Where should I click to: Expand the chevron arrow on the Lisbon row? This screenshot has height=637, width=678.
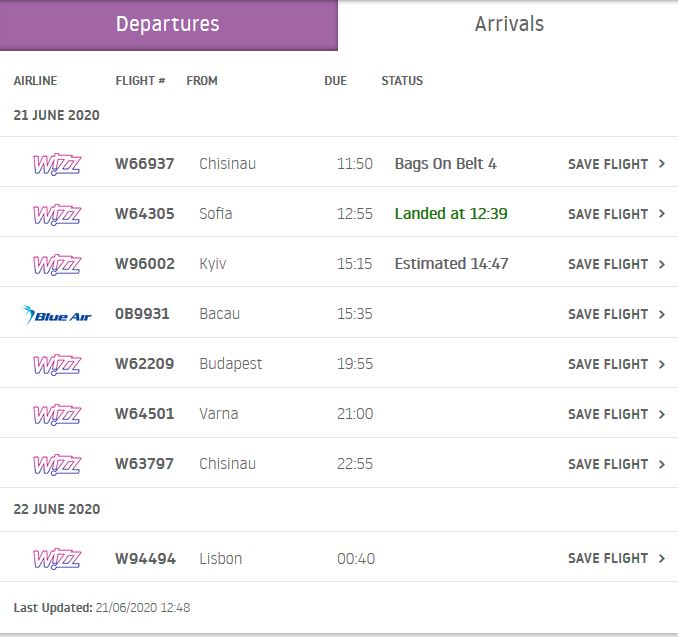[662, 558]
